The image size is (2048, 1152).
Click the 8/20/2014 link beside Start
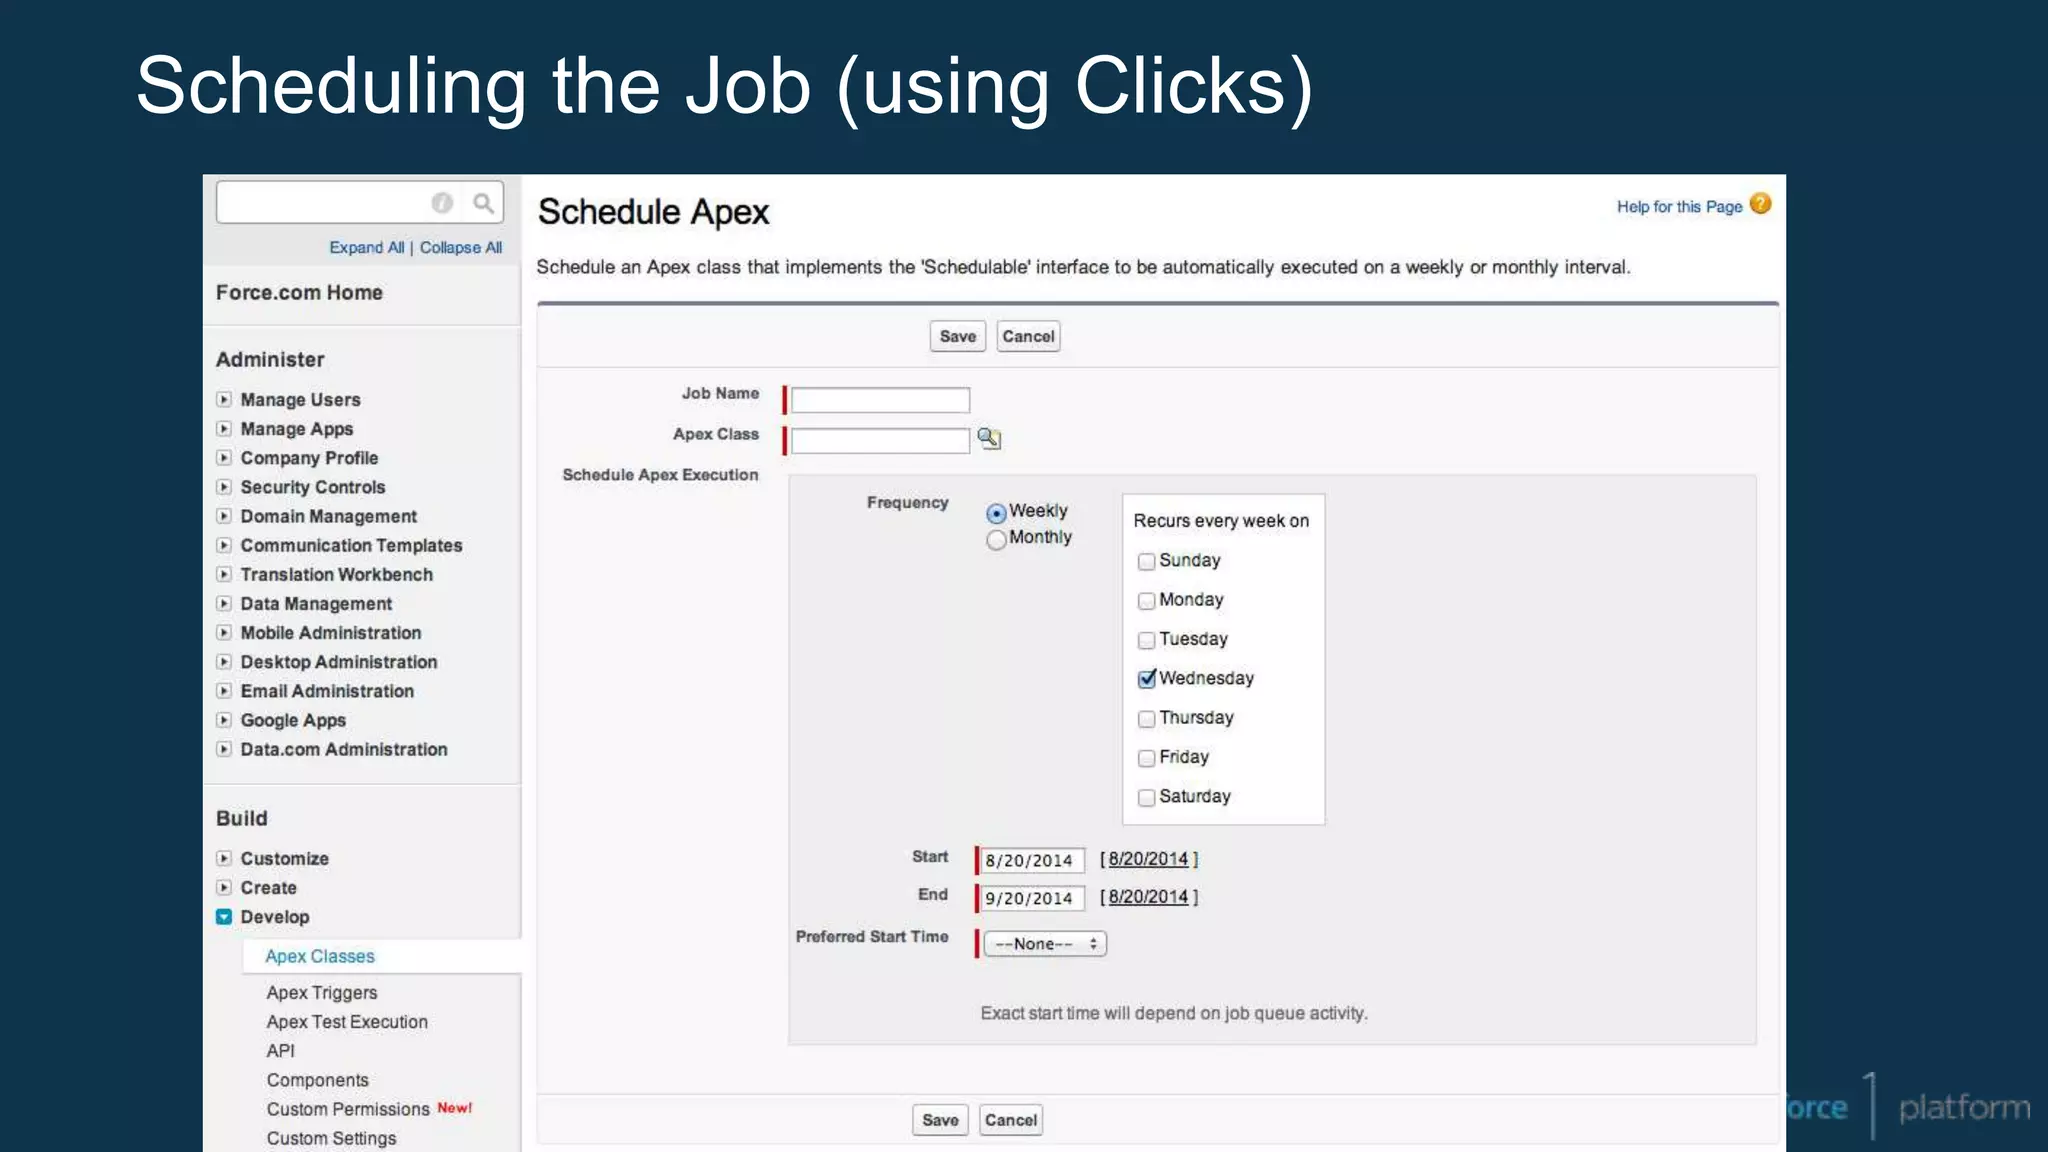(x=1148, y=859)
